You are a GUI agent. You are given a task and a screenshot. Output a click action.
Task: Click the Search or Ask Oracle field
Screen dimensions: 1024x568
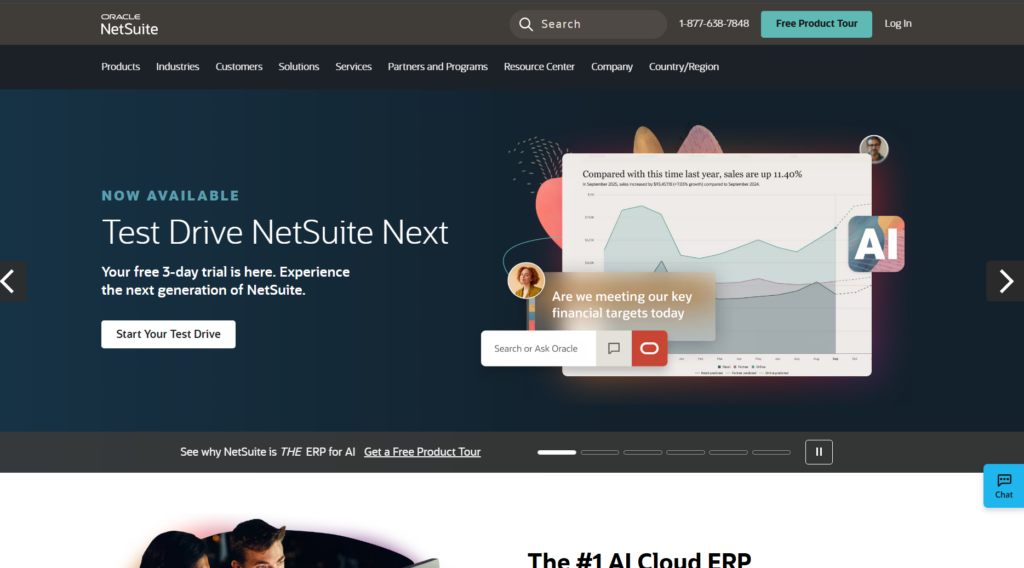tap(539, 349)
